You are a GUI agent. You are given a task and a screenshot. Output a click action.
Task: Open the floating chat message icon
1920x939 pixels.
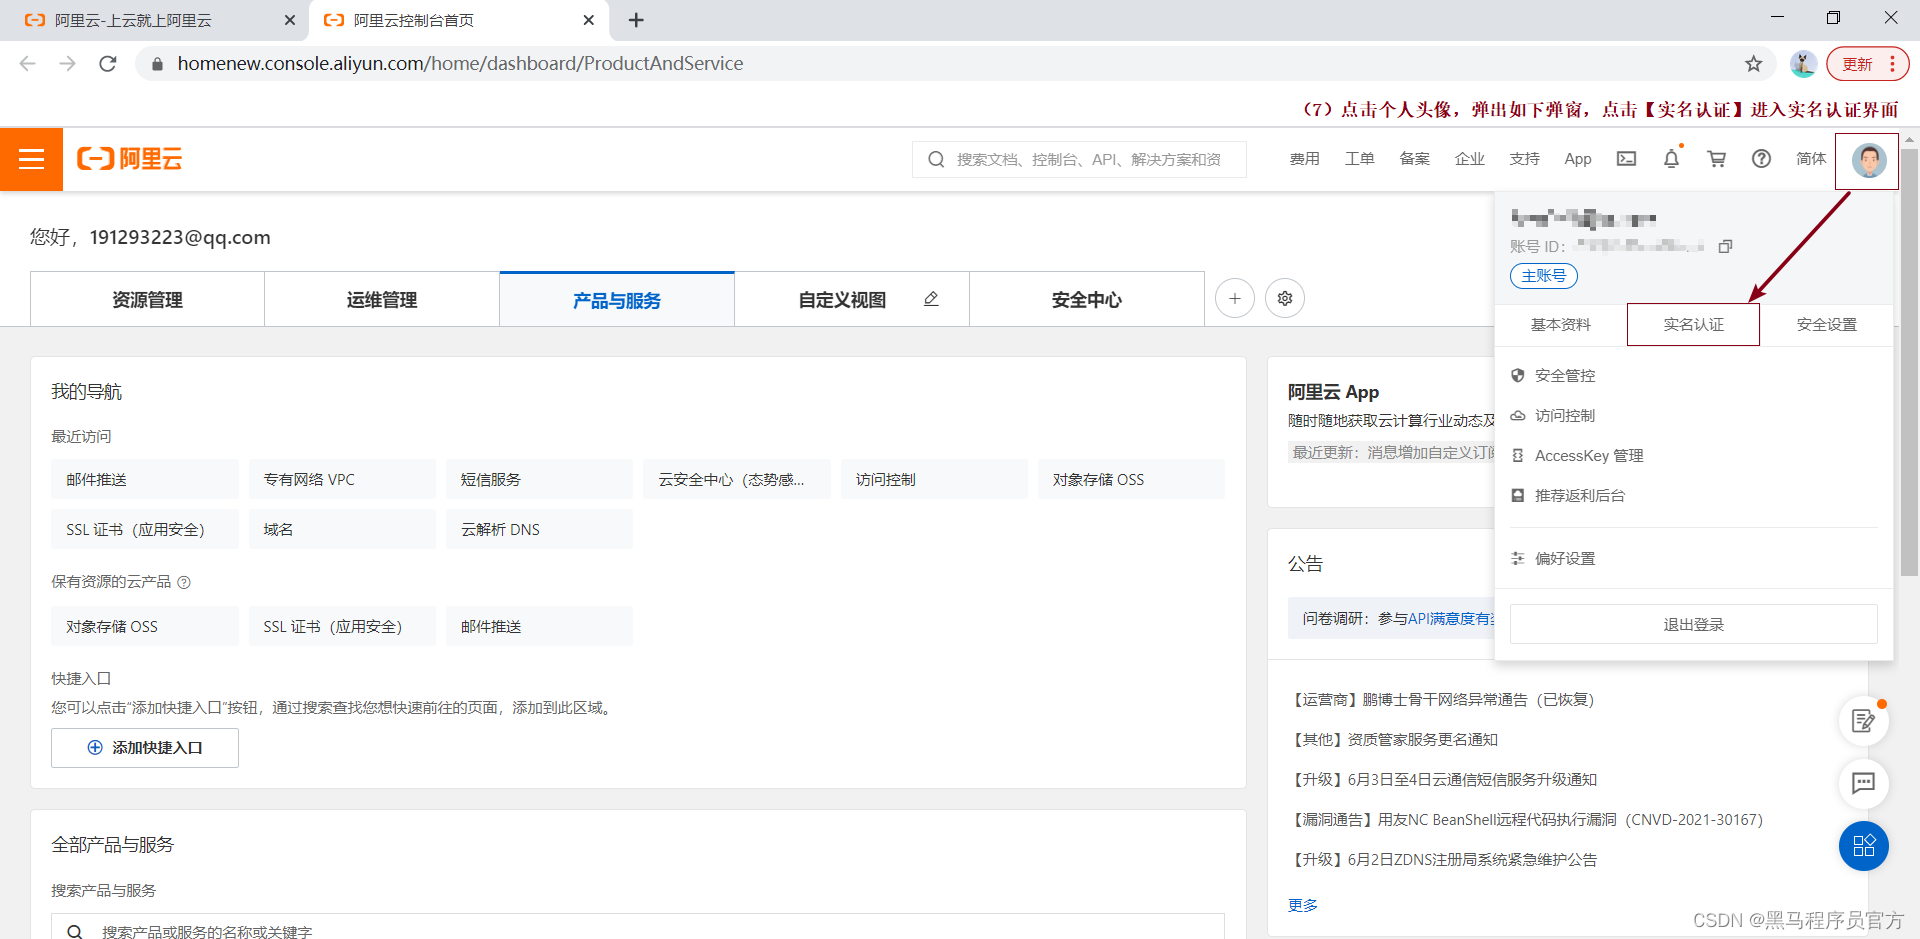(1863, 783)
